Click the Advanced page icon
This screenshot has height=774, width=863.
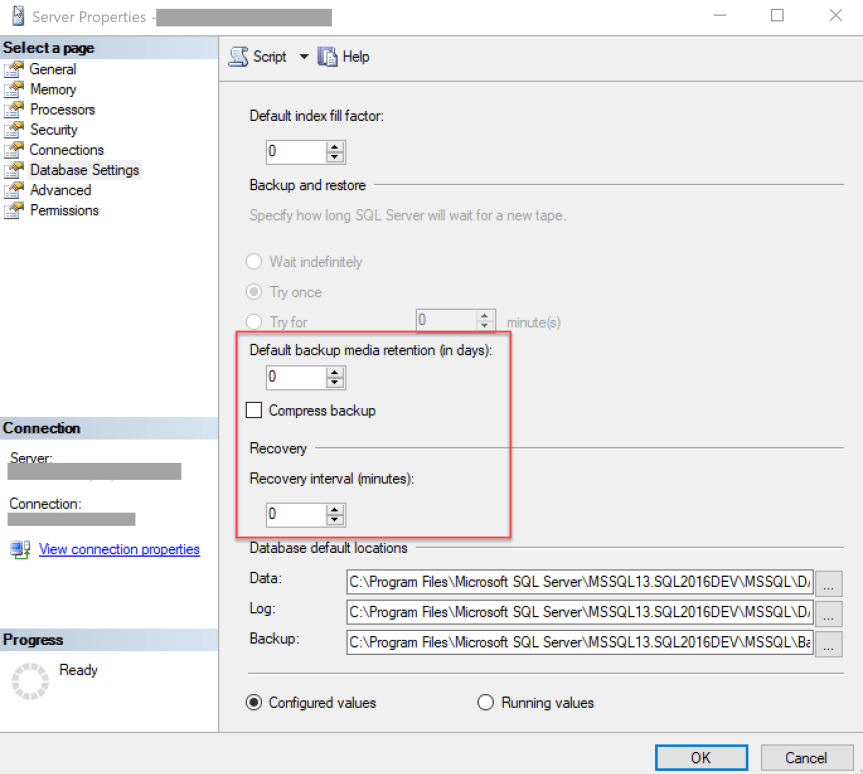click(x=14, y=190)
